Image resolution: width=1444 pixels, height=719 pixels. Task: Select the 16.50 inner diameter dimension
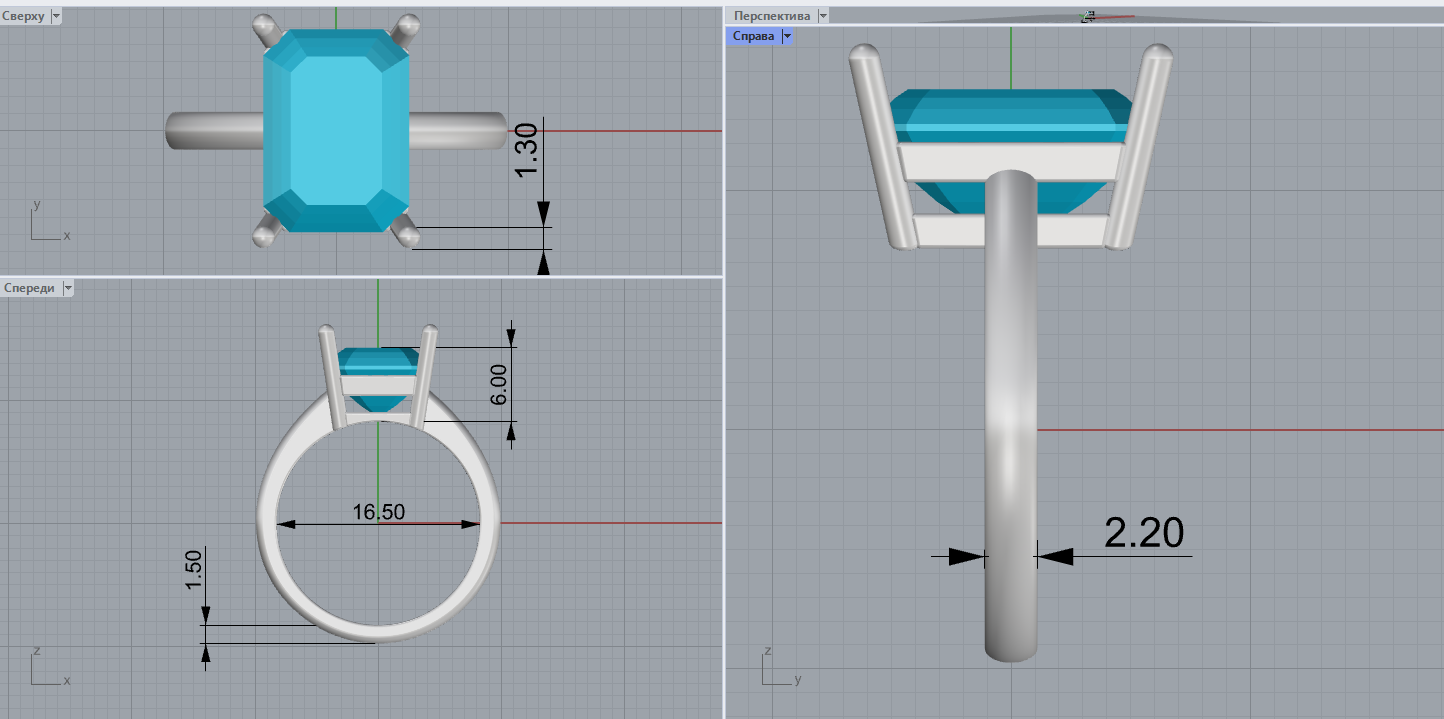[378, 512]
